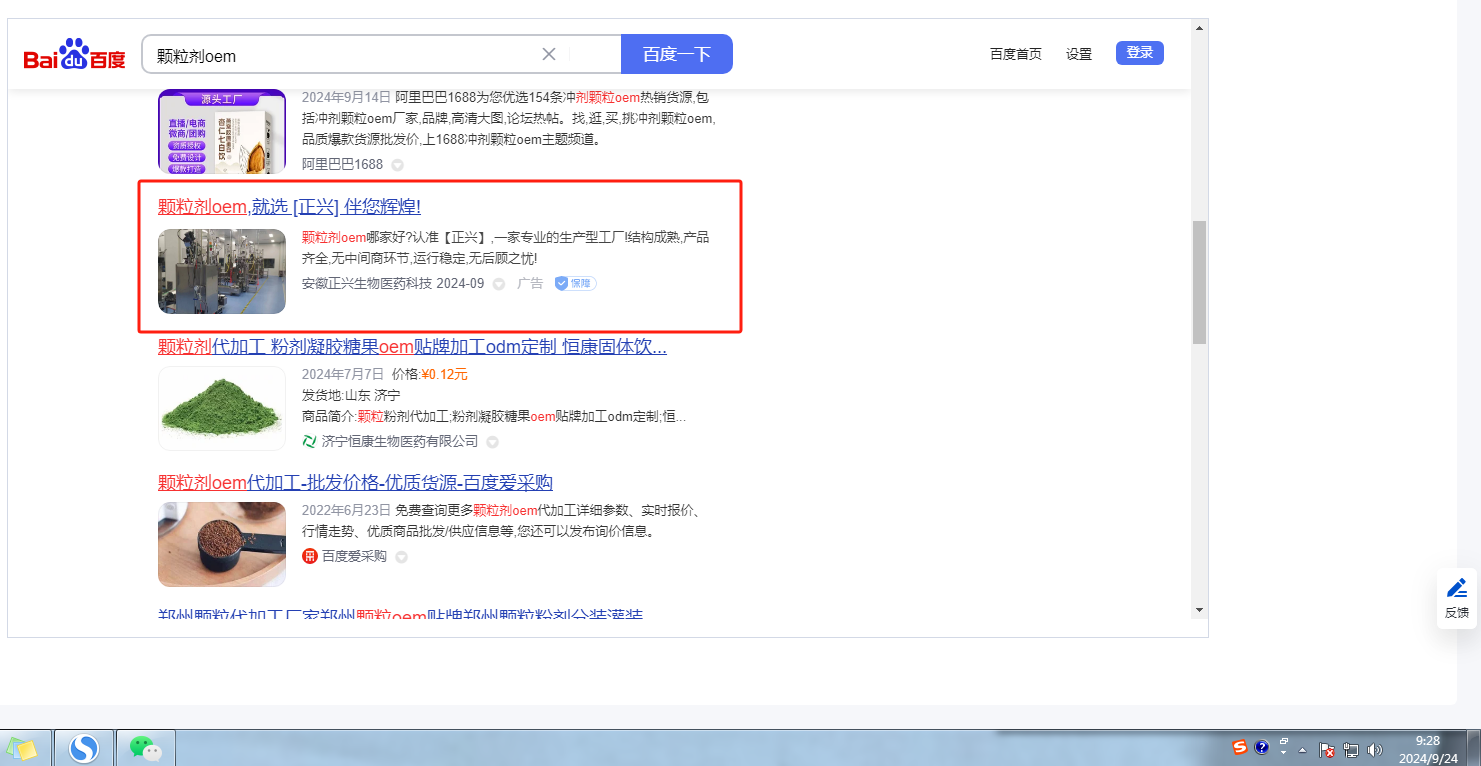
Task: Click the red 百度爱采购 source icon
Action: [x=309, y=556]
